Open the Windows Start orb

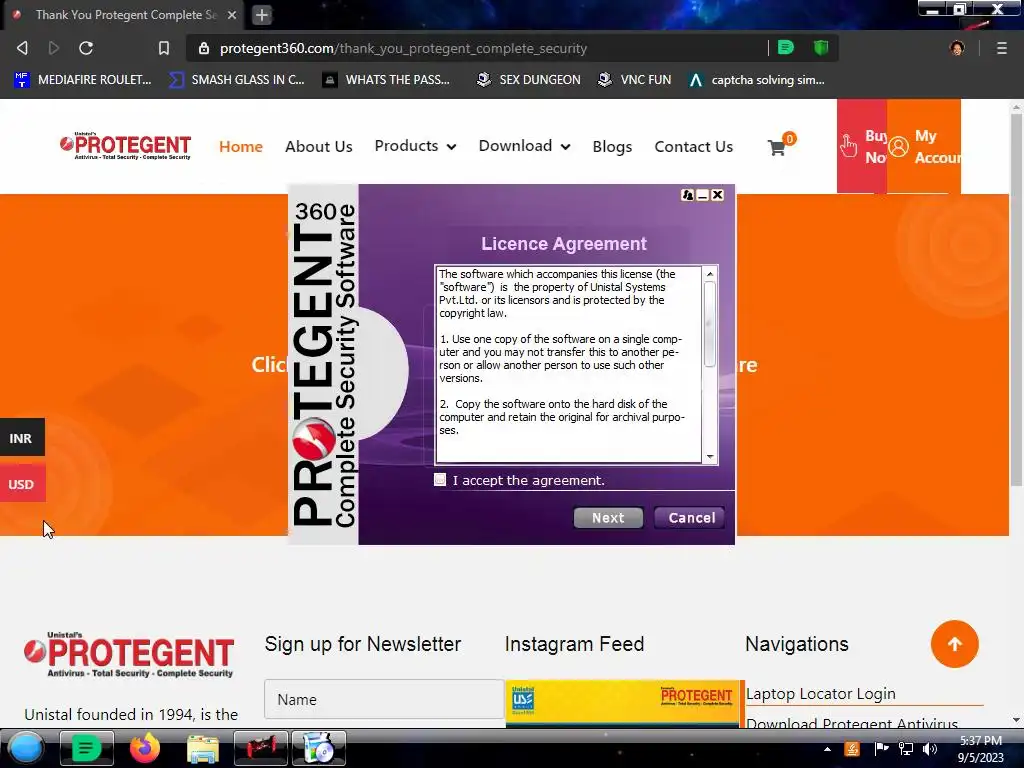point(26,748)
